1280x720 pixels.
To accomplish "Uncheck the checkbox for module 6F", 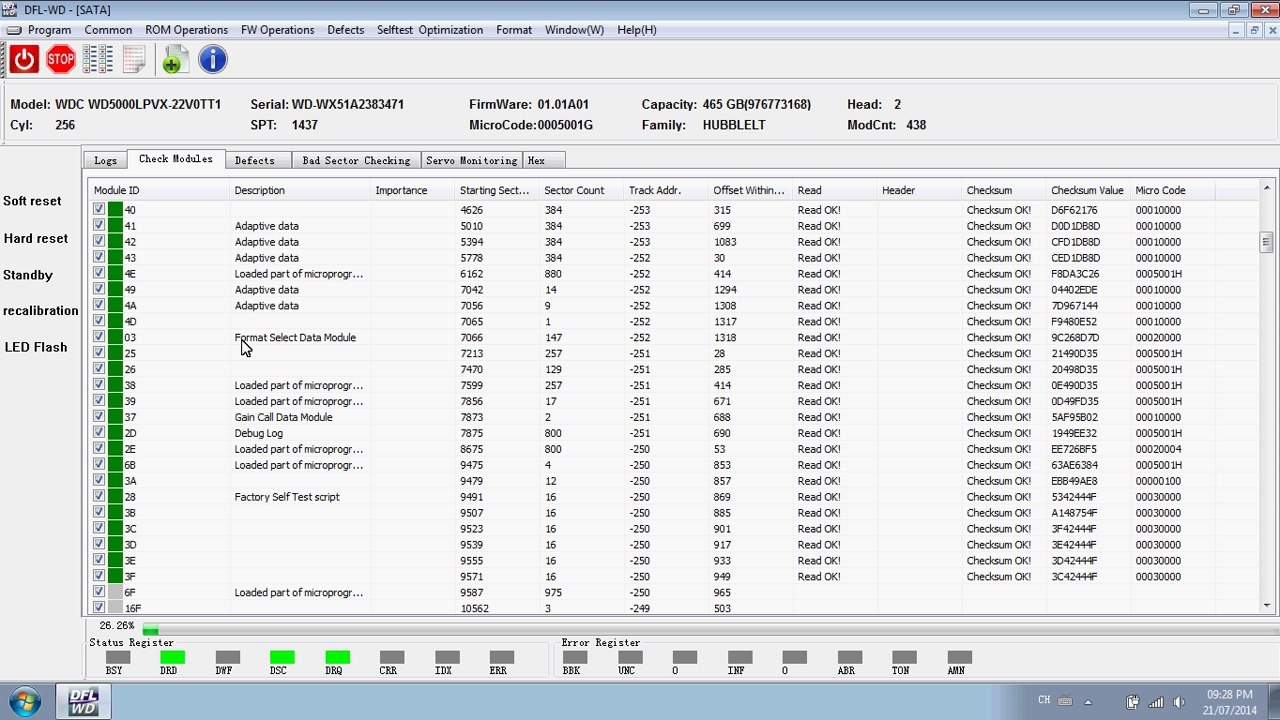I will tap(99, 592).
